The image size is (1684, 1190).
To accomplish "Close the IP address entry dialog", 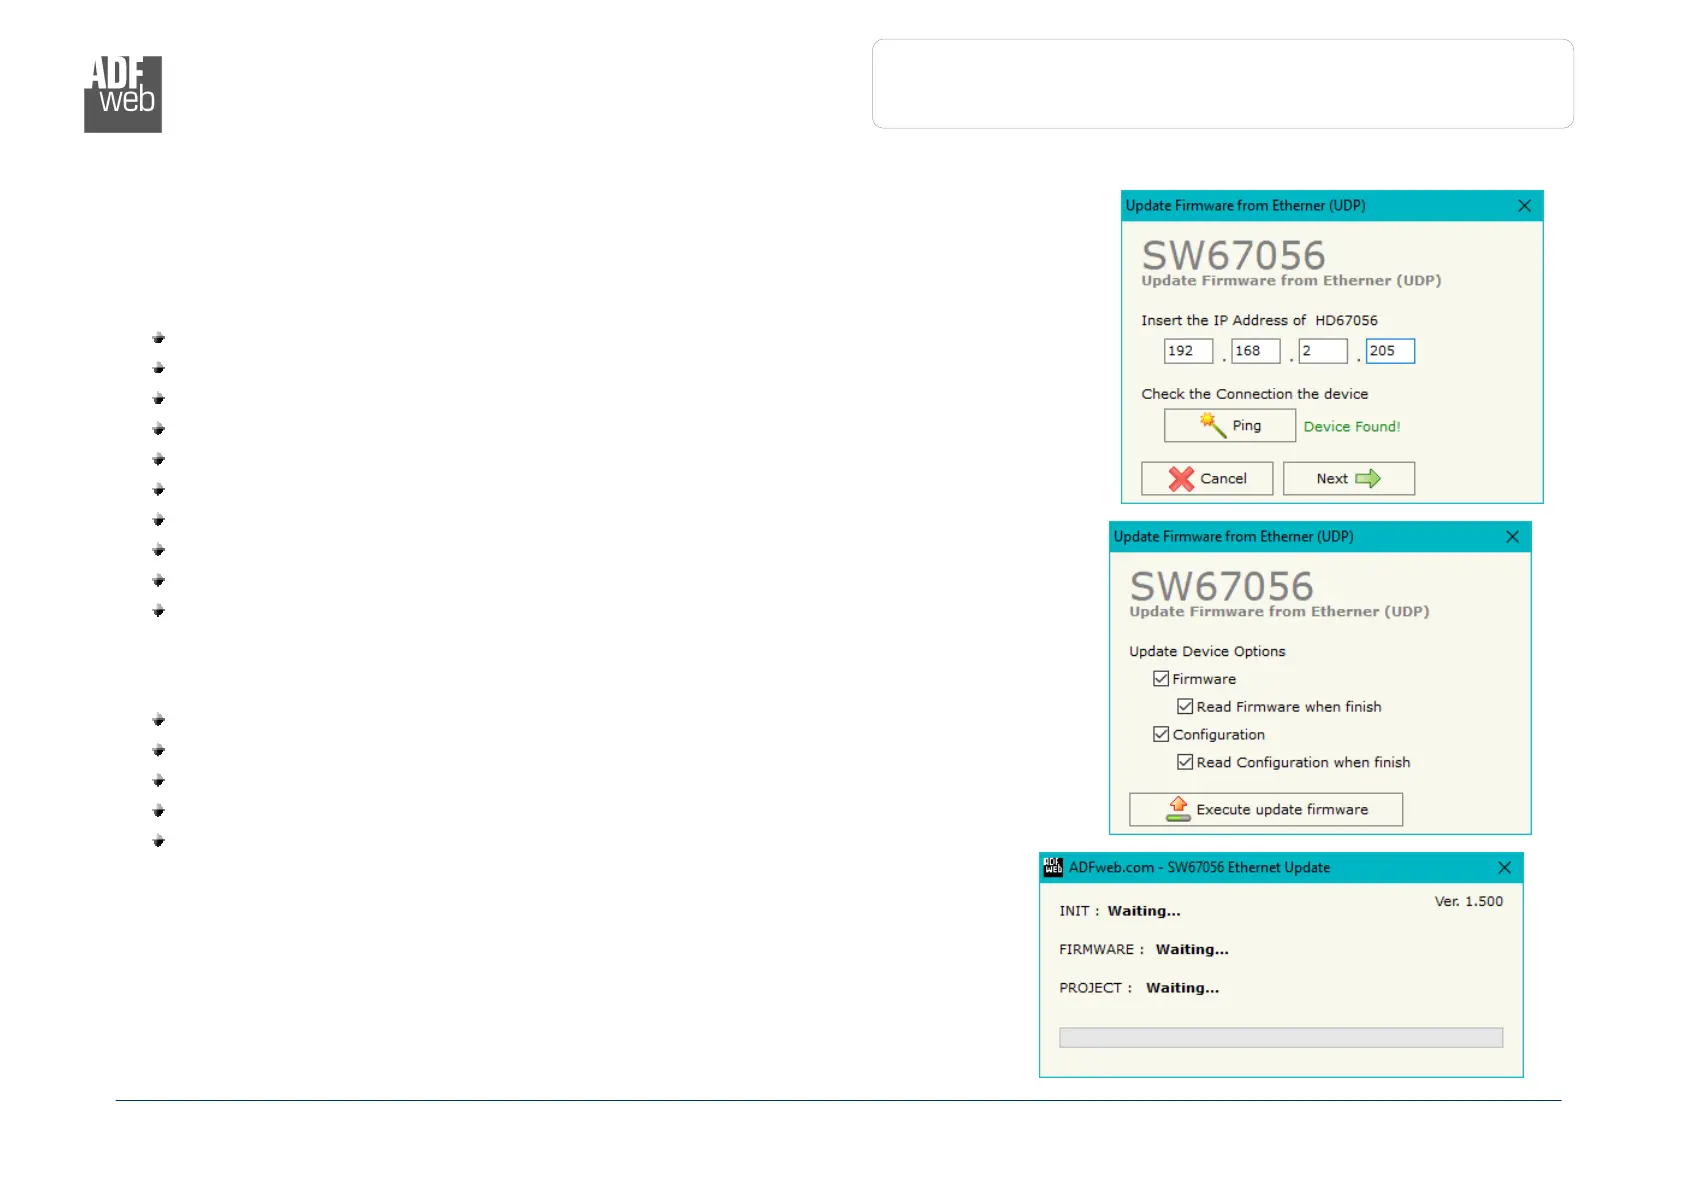I will [1524, 206].
